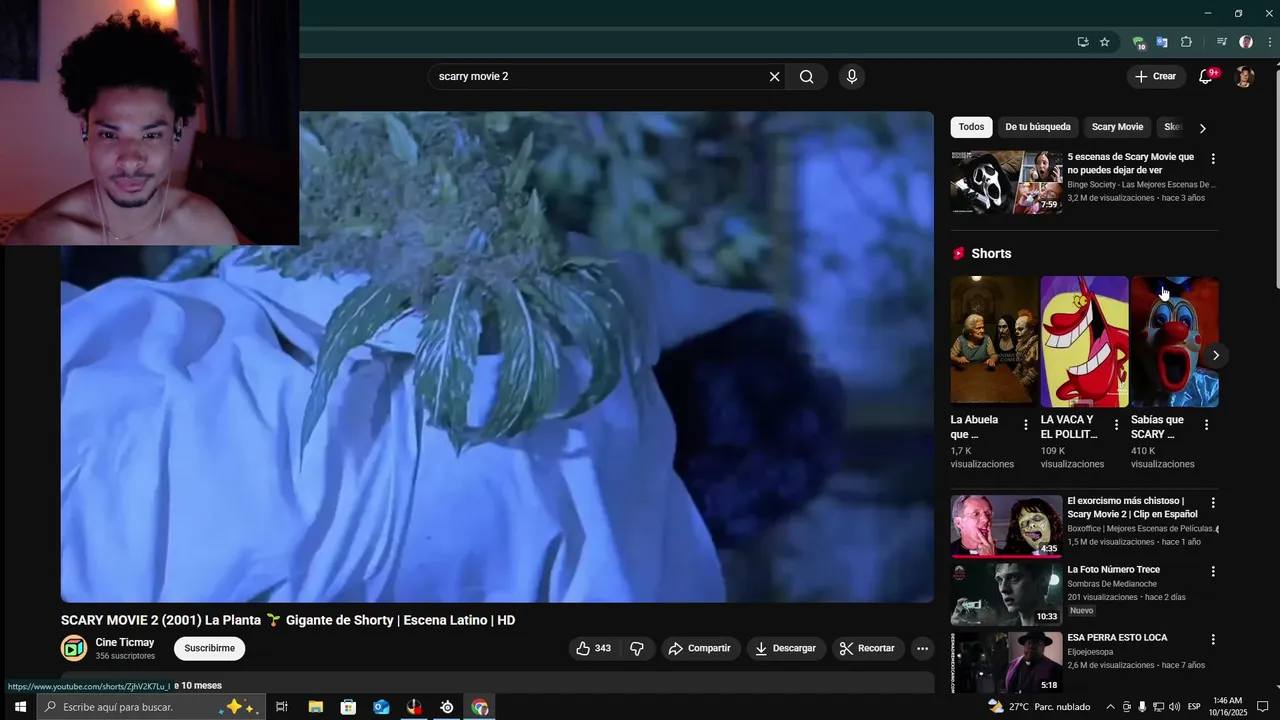
Task: Bookmark this page with the star
Action: pyautogui.click(x=1105, y=42)
